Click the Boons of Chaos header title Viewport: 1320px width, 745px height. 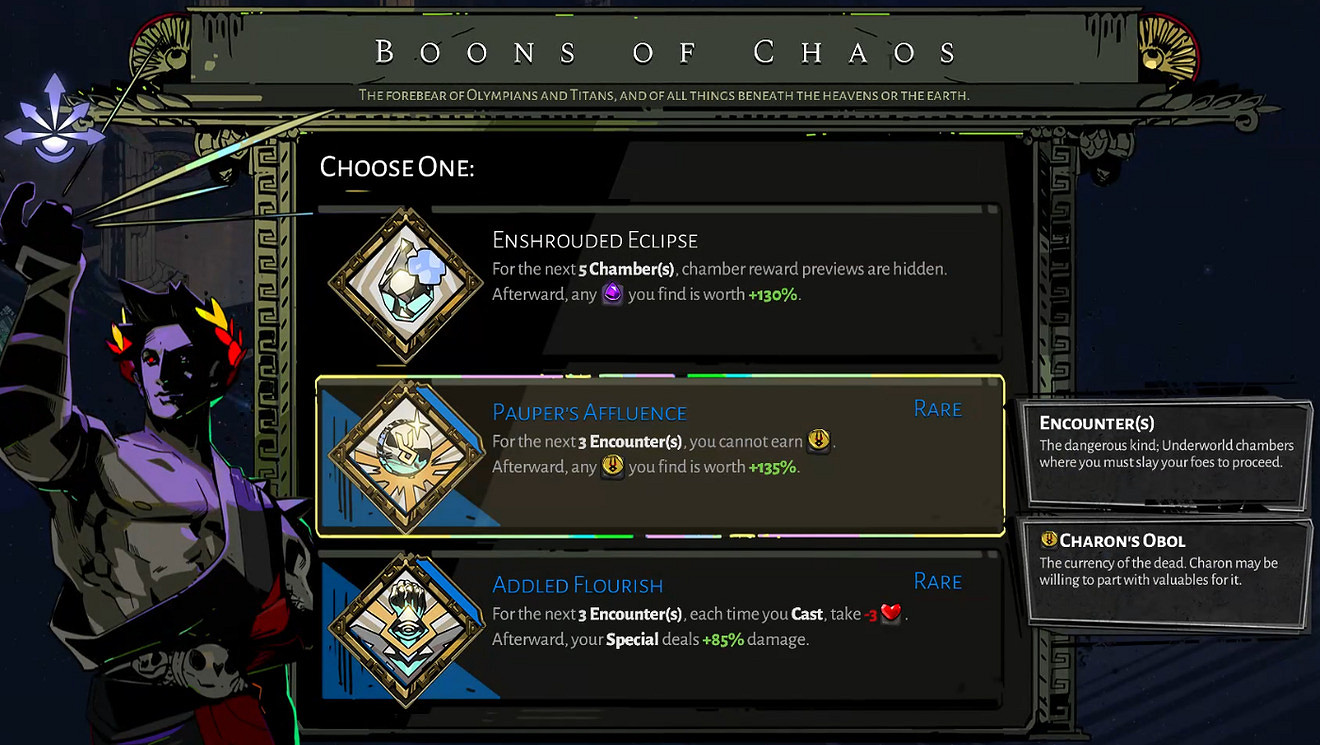[665, 52]
